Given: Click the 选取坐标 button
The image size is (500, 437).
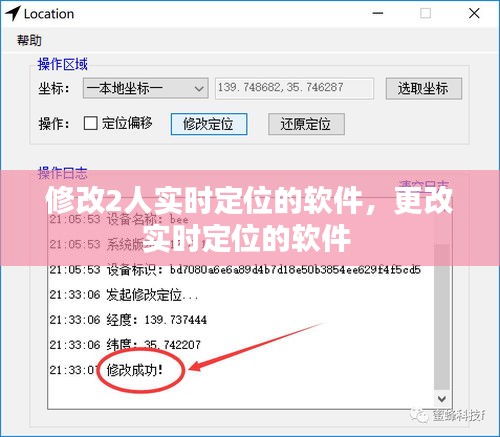Looking at the screenshot, I should click(424, 89).
